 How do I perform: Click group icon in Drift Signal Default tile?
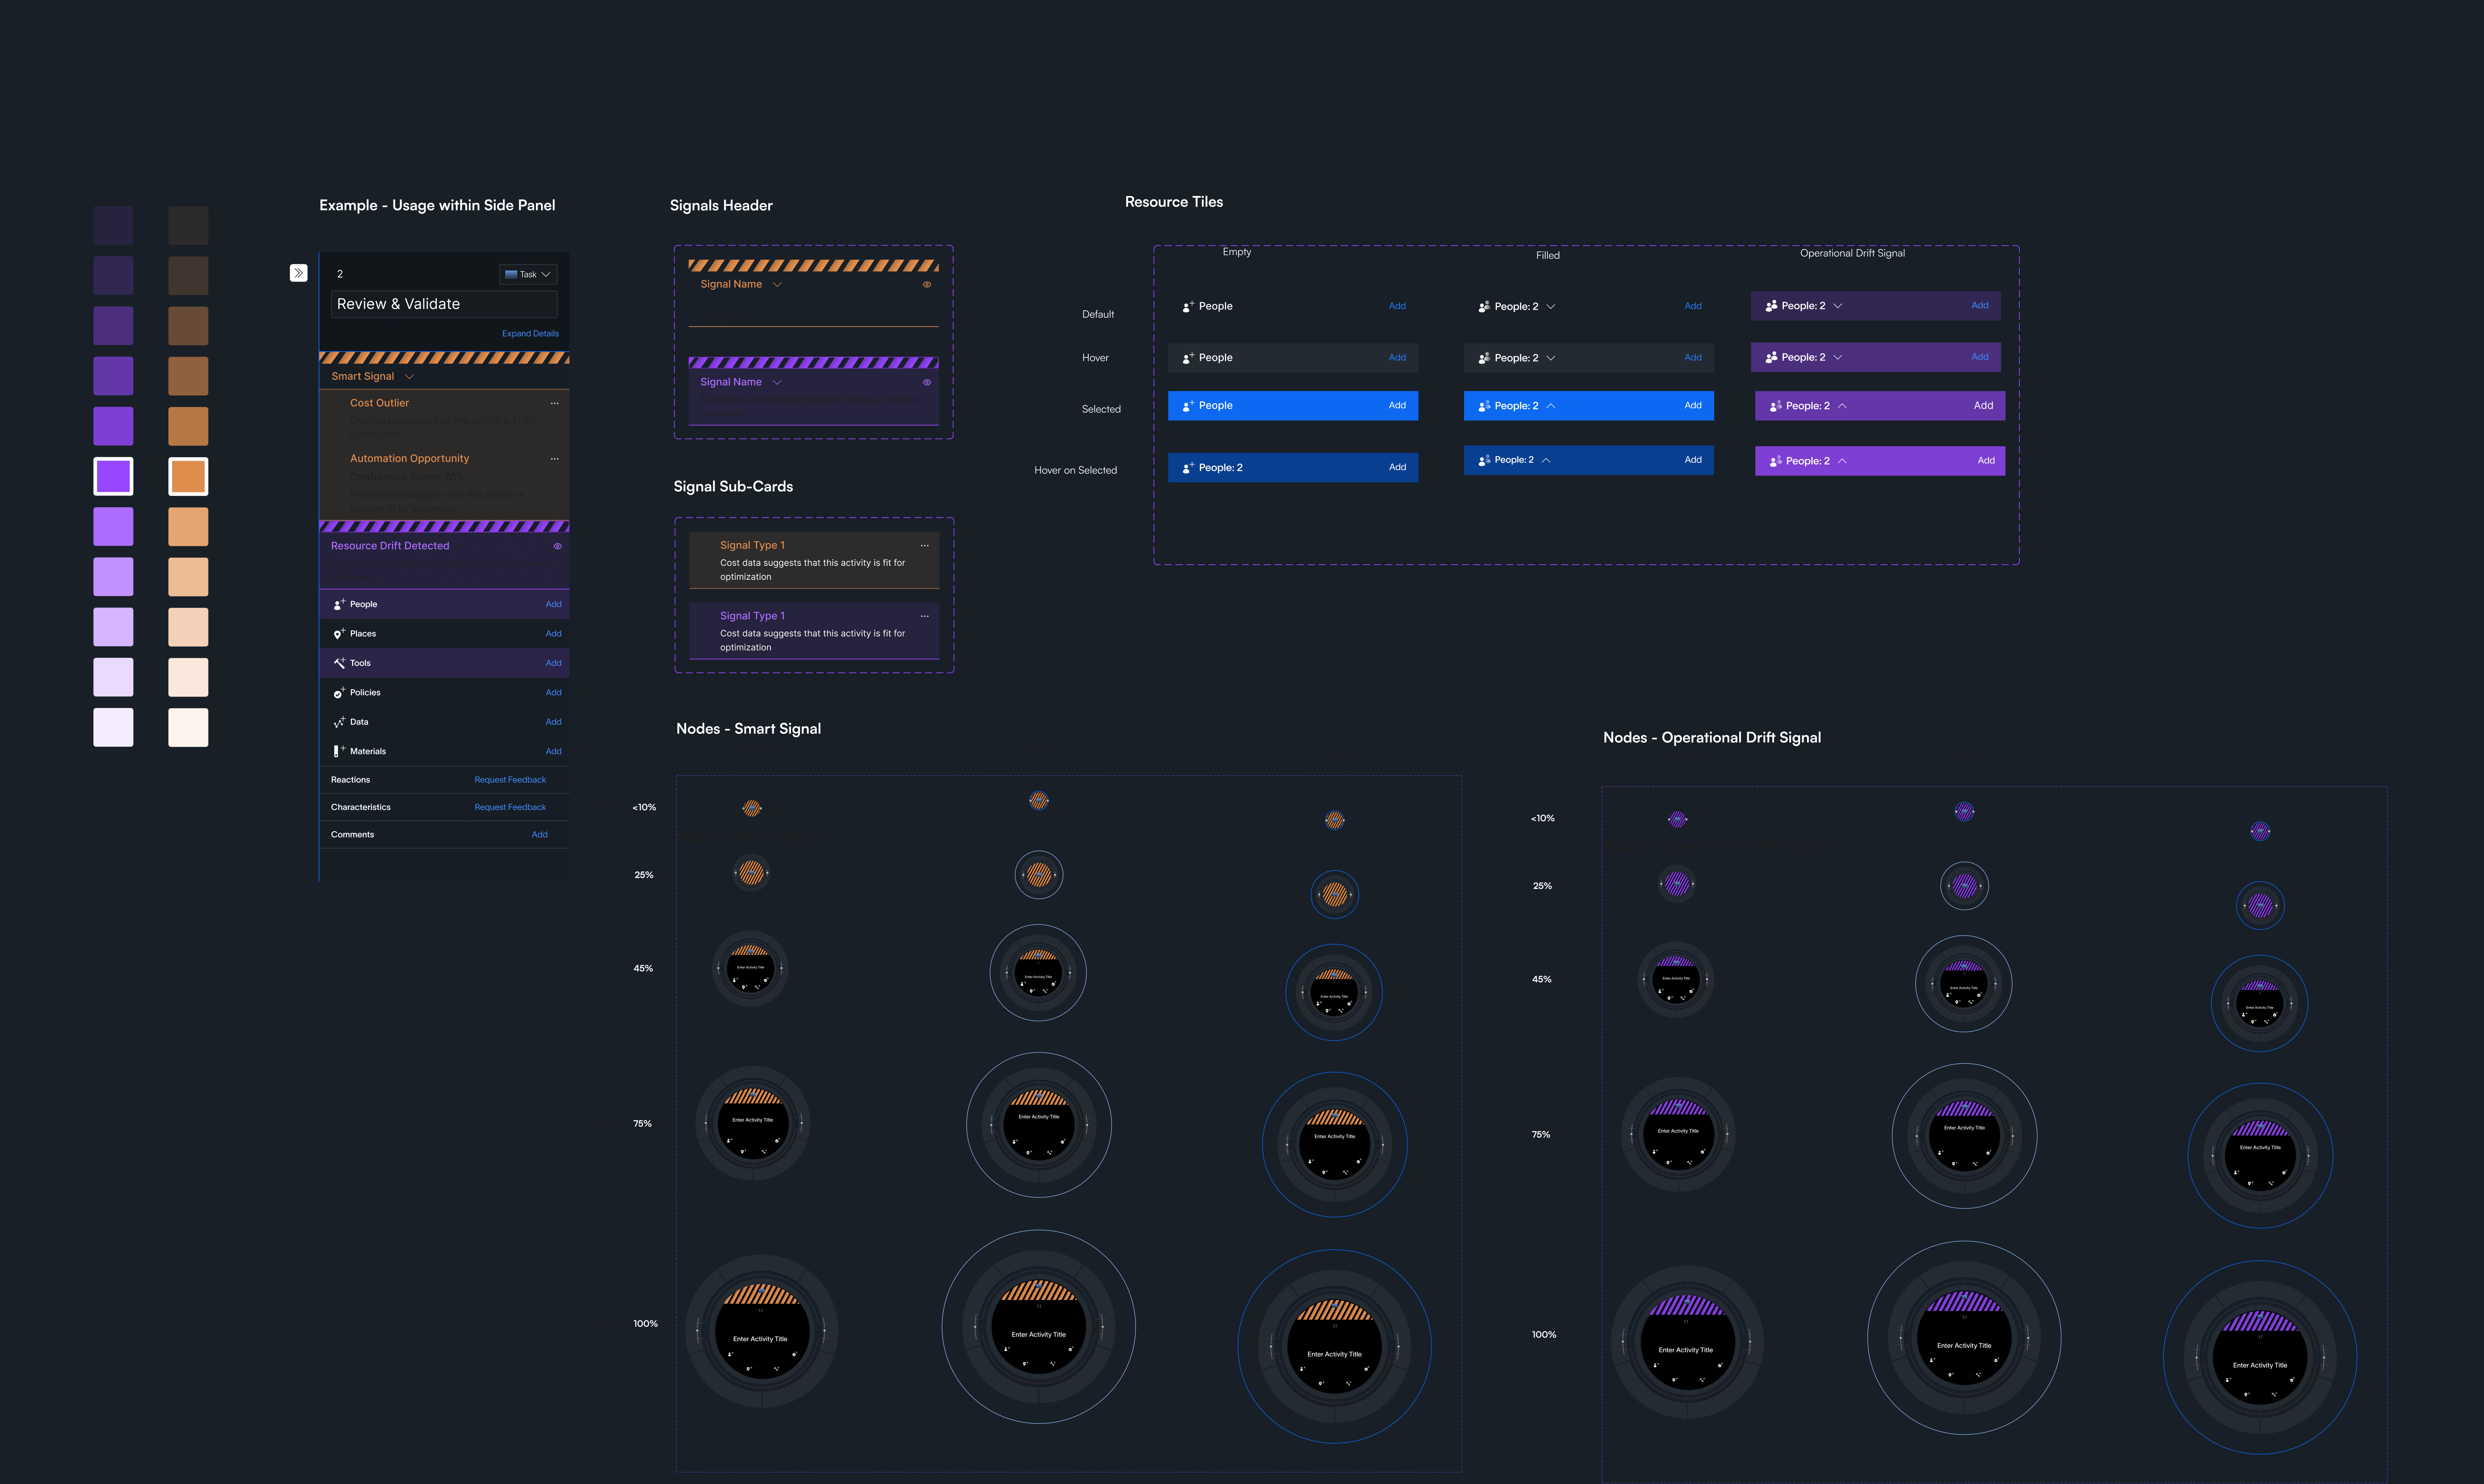tap(1771, 306)
